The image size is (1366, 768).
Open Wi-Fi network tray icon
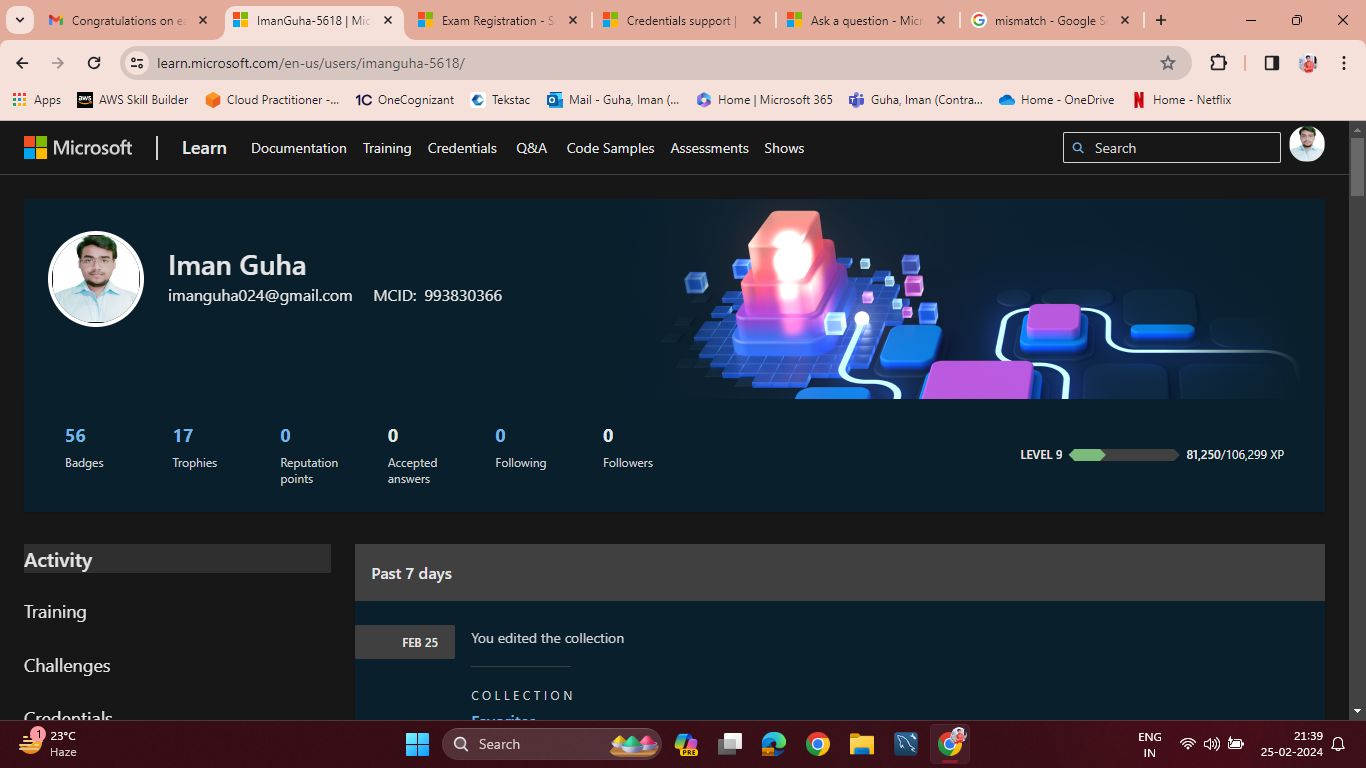(x=1187, y=744)
